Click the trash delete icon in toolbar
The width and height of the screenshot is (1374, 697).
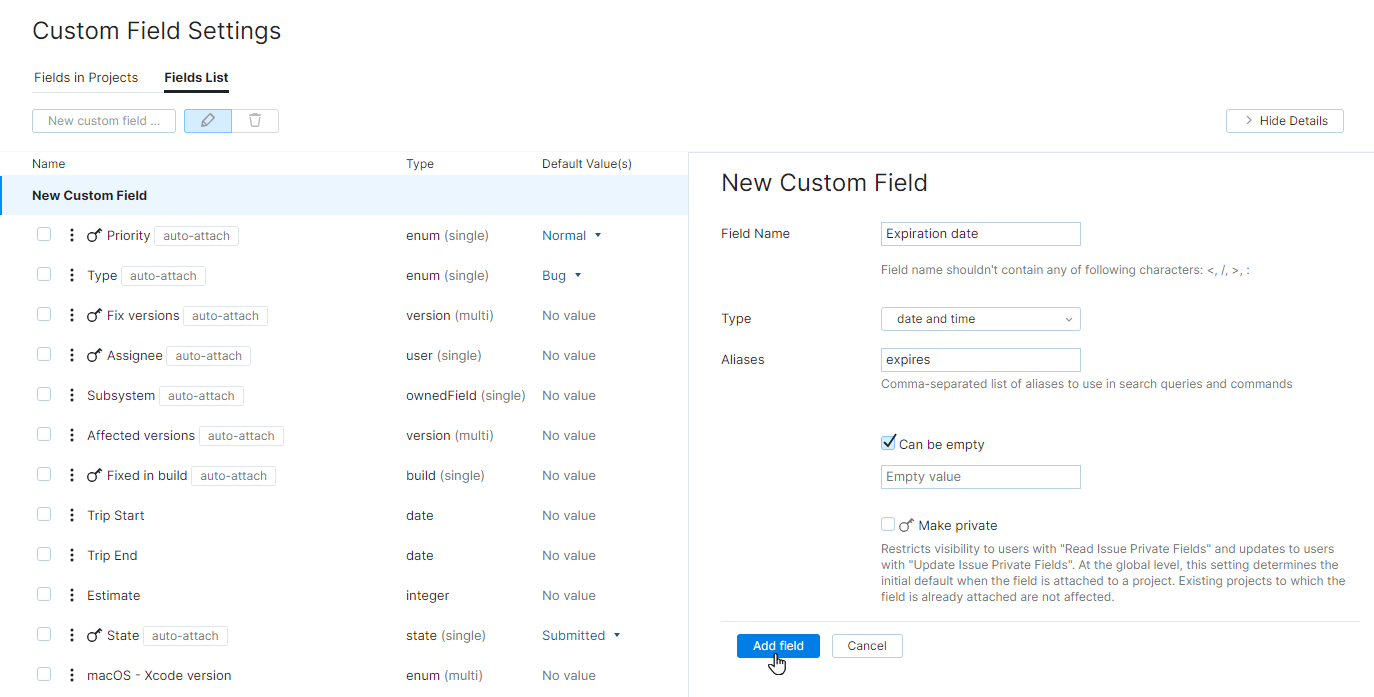point(255,121)
